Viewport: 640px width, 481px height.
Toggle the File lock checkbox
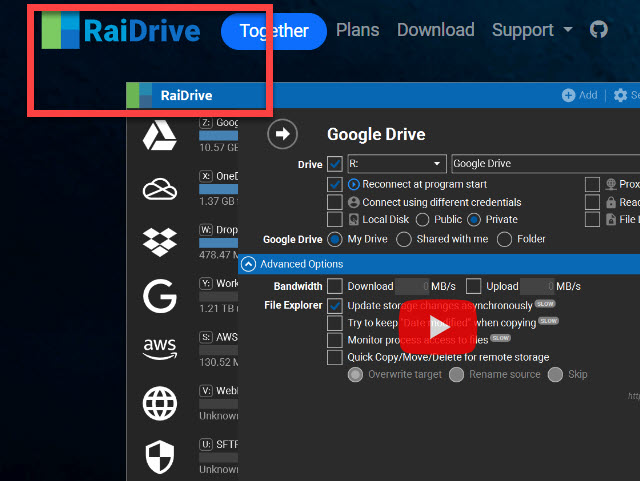tap(592, 219)
